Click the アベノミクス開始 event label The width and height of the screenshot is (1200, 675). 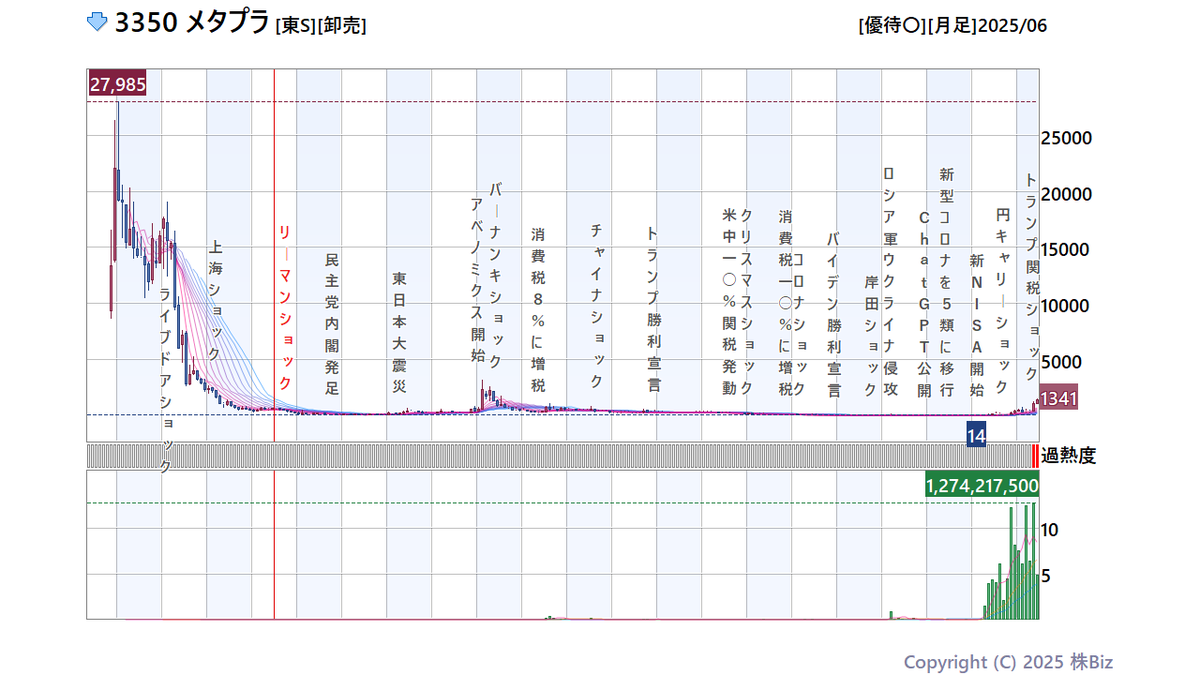[477, 279]
